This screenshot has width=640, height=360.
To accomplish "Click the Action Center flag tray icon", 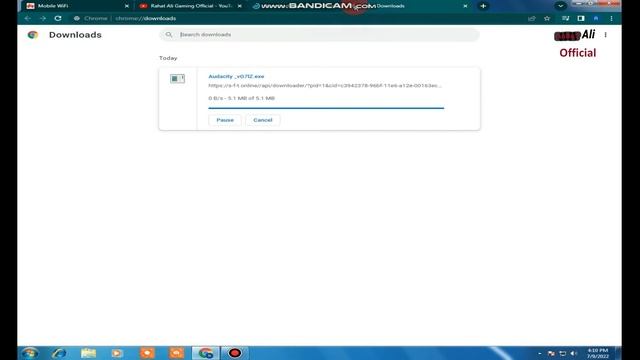I will click(551, 353).
